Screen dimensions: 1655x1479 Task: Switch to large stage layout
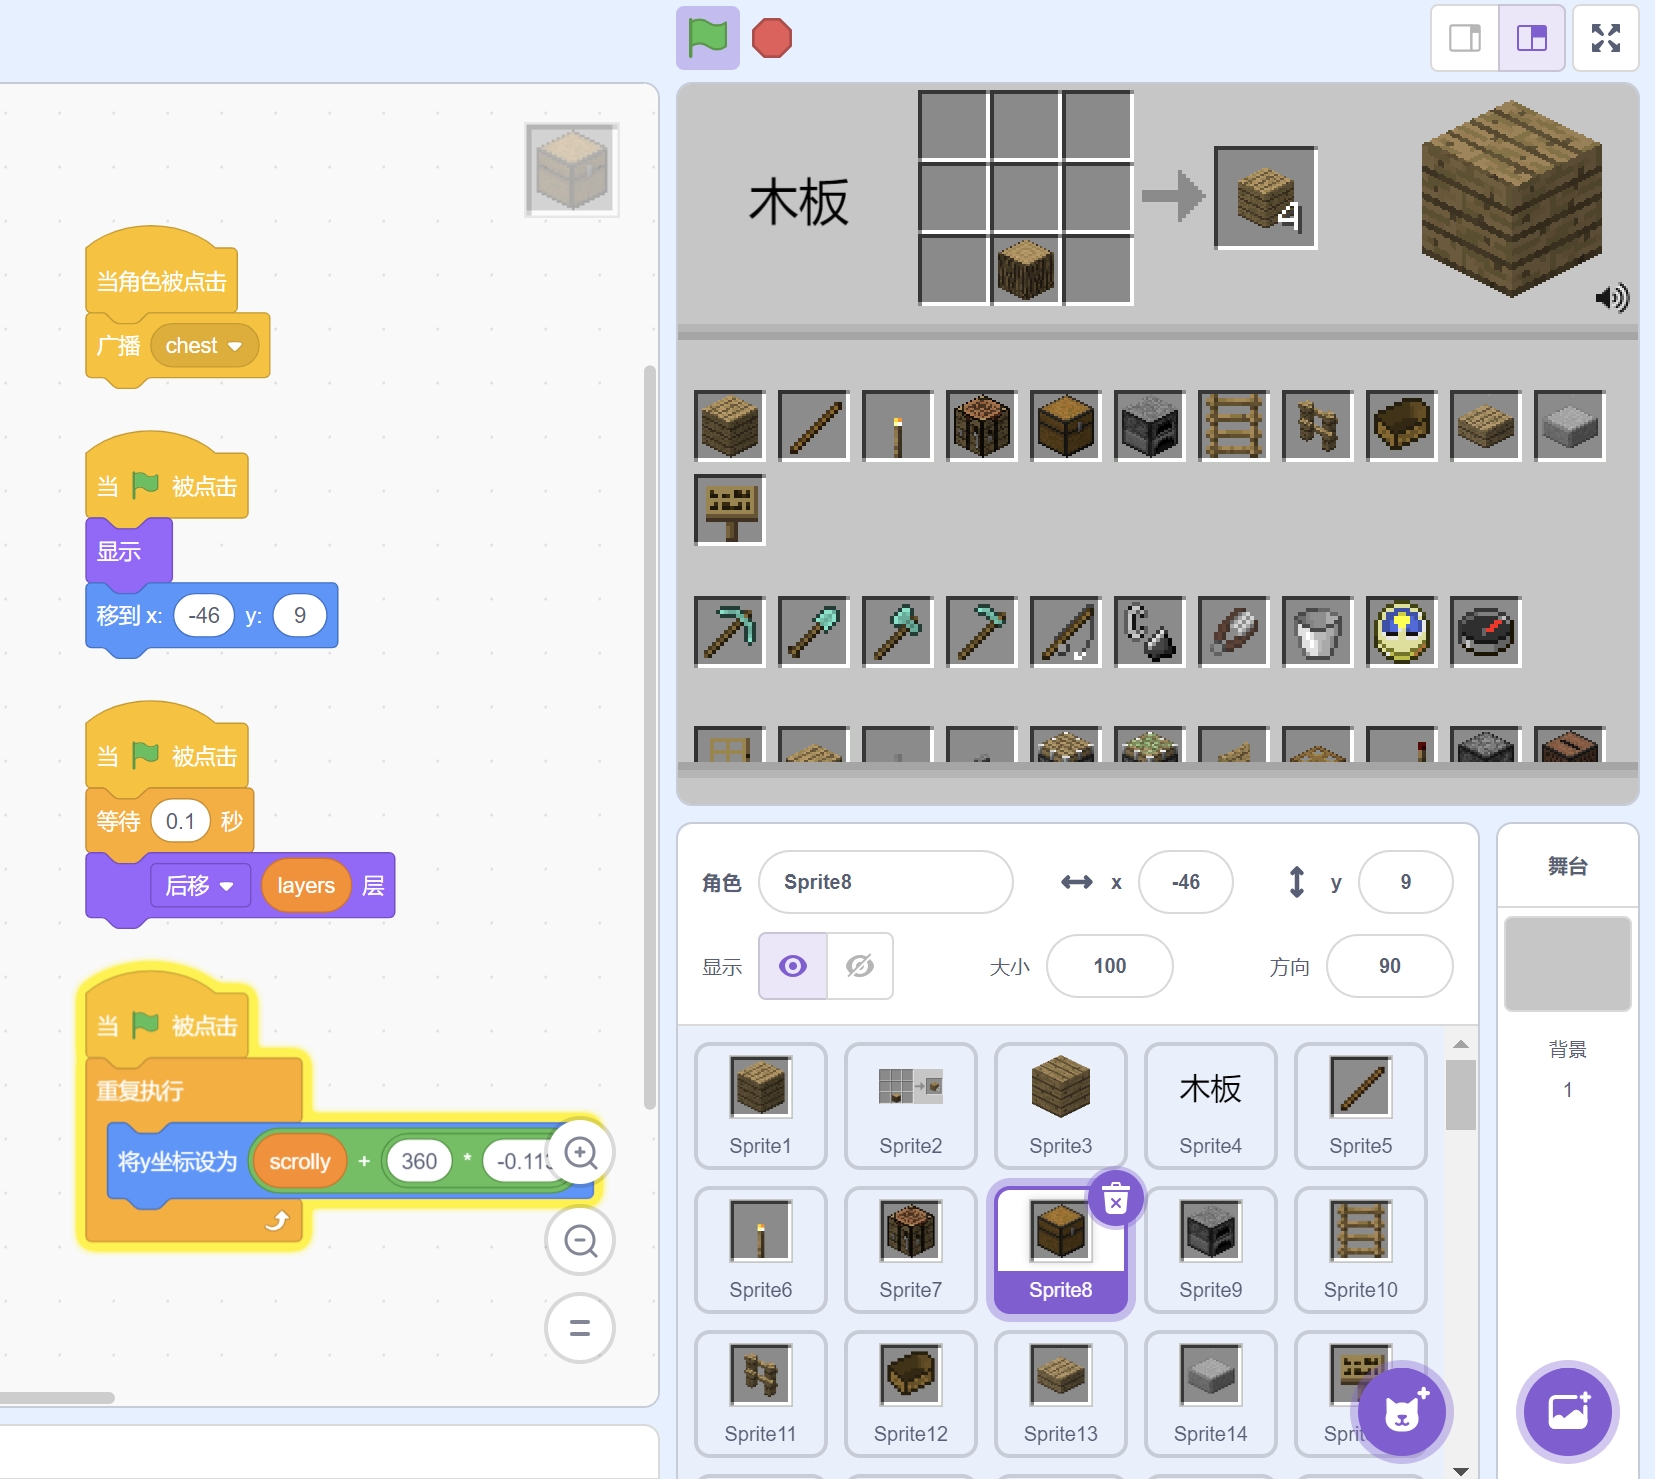[1531, 38]
